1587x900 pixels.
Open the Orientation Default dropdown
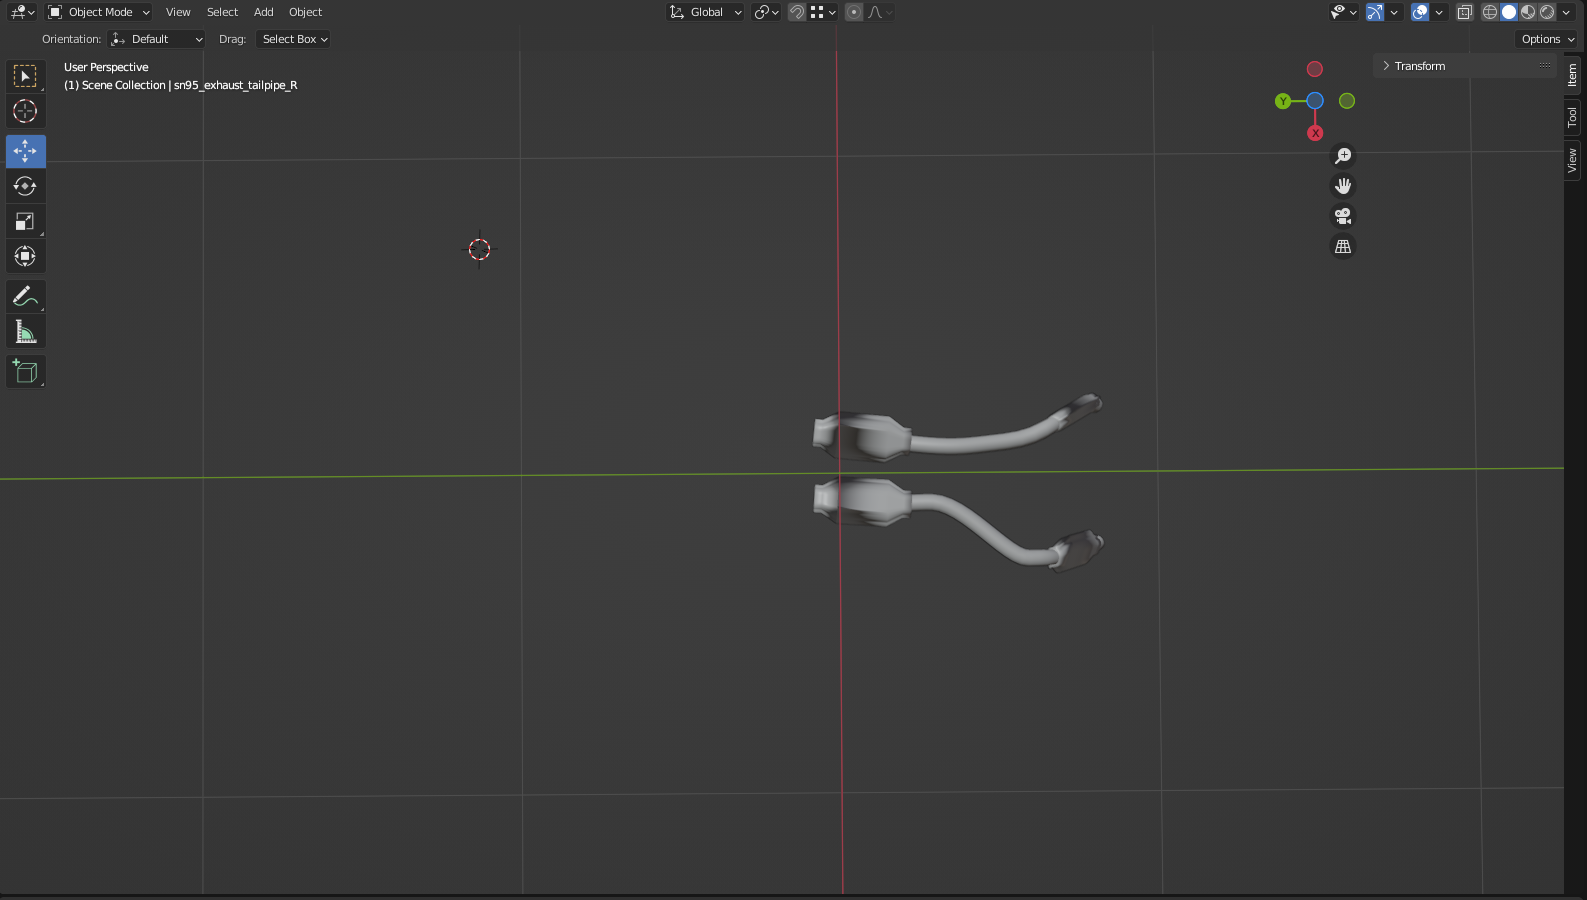pos(157,39)
